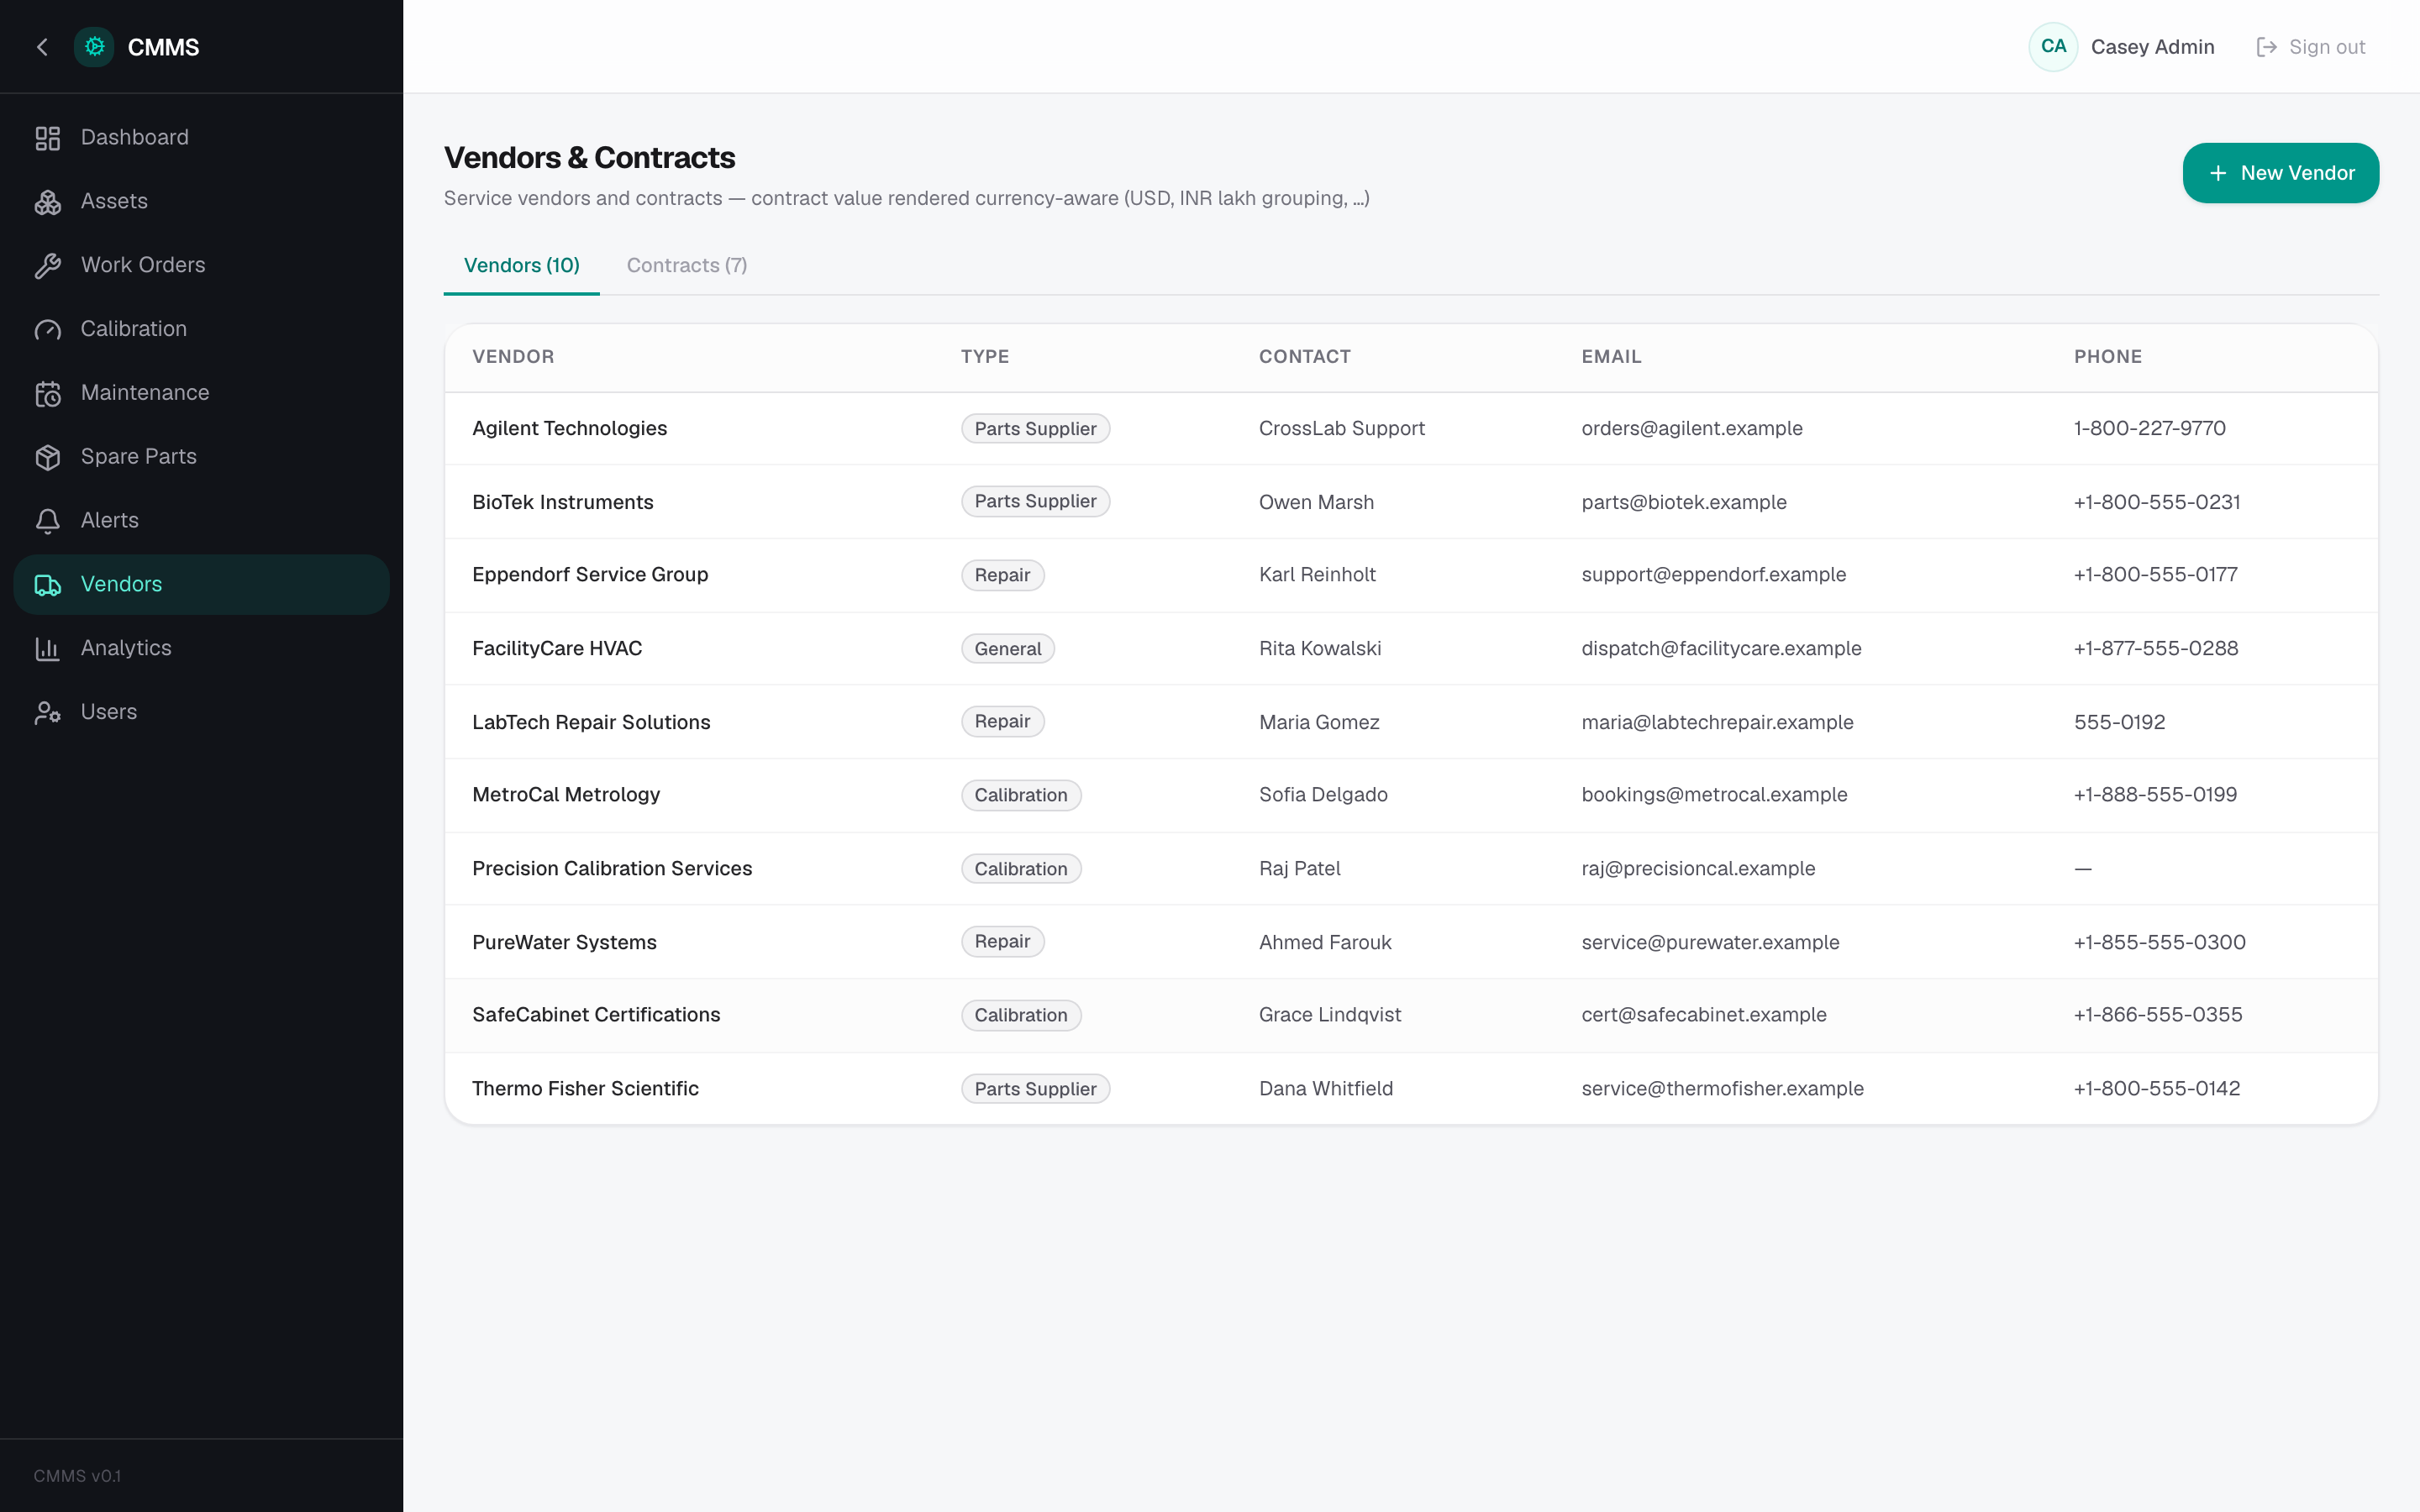2420x1512 pixels.
Task: Click the VENDOR column header
Action: click(513, 357)
